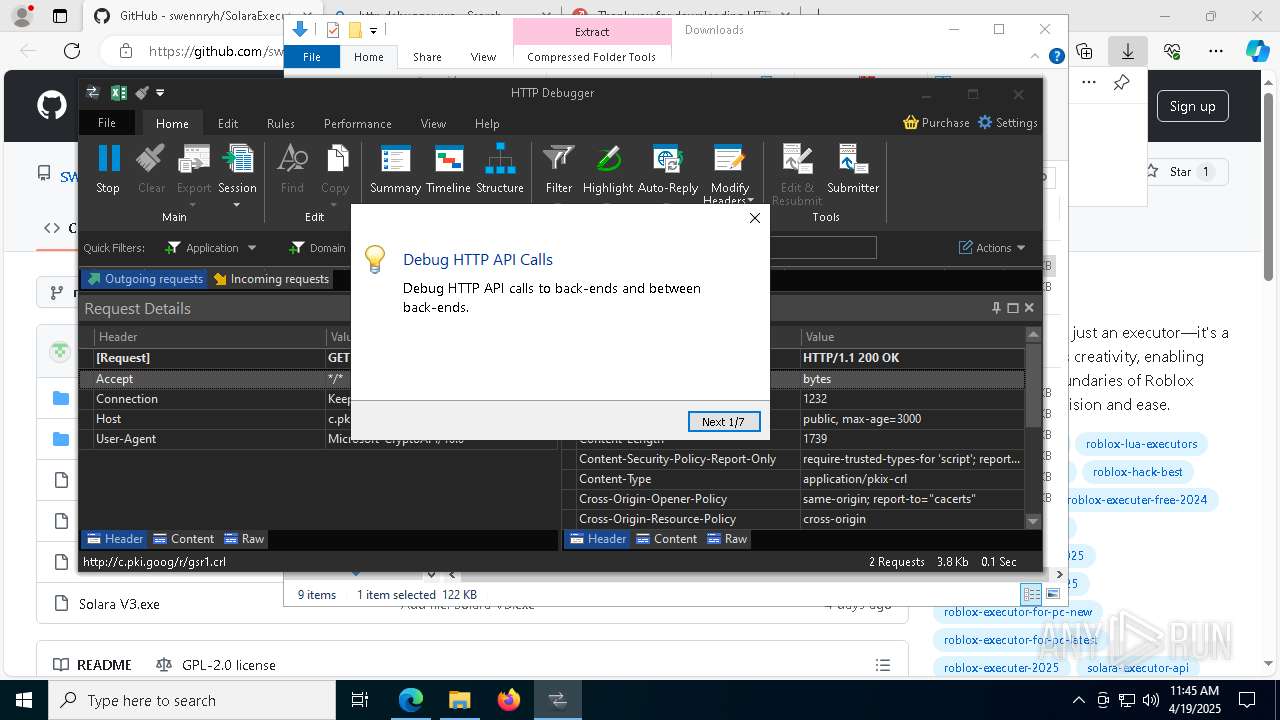Click the Star repository button
The image size is (1280, 720).
tap(1181, 172)
